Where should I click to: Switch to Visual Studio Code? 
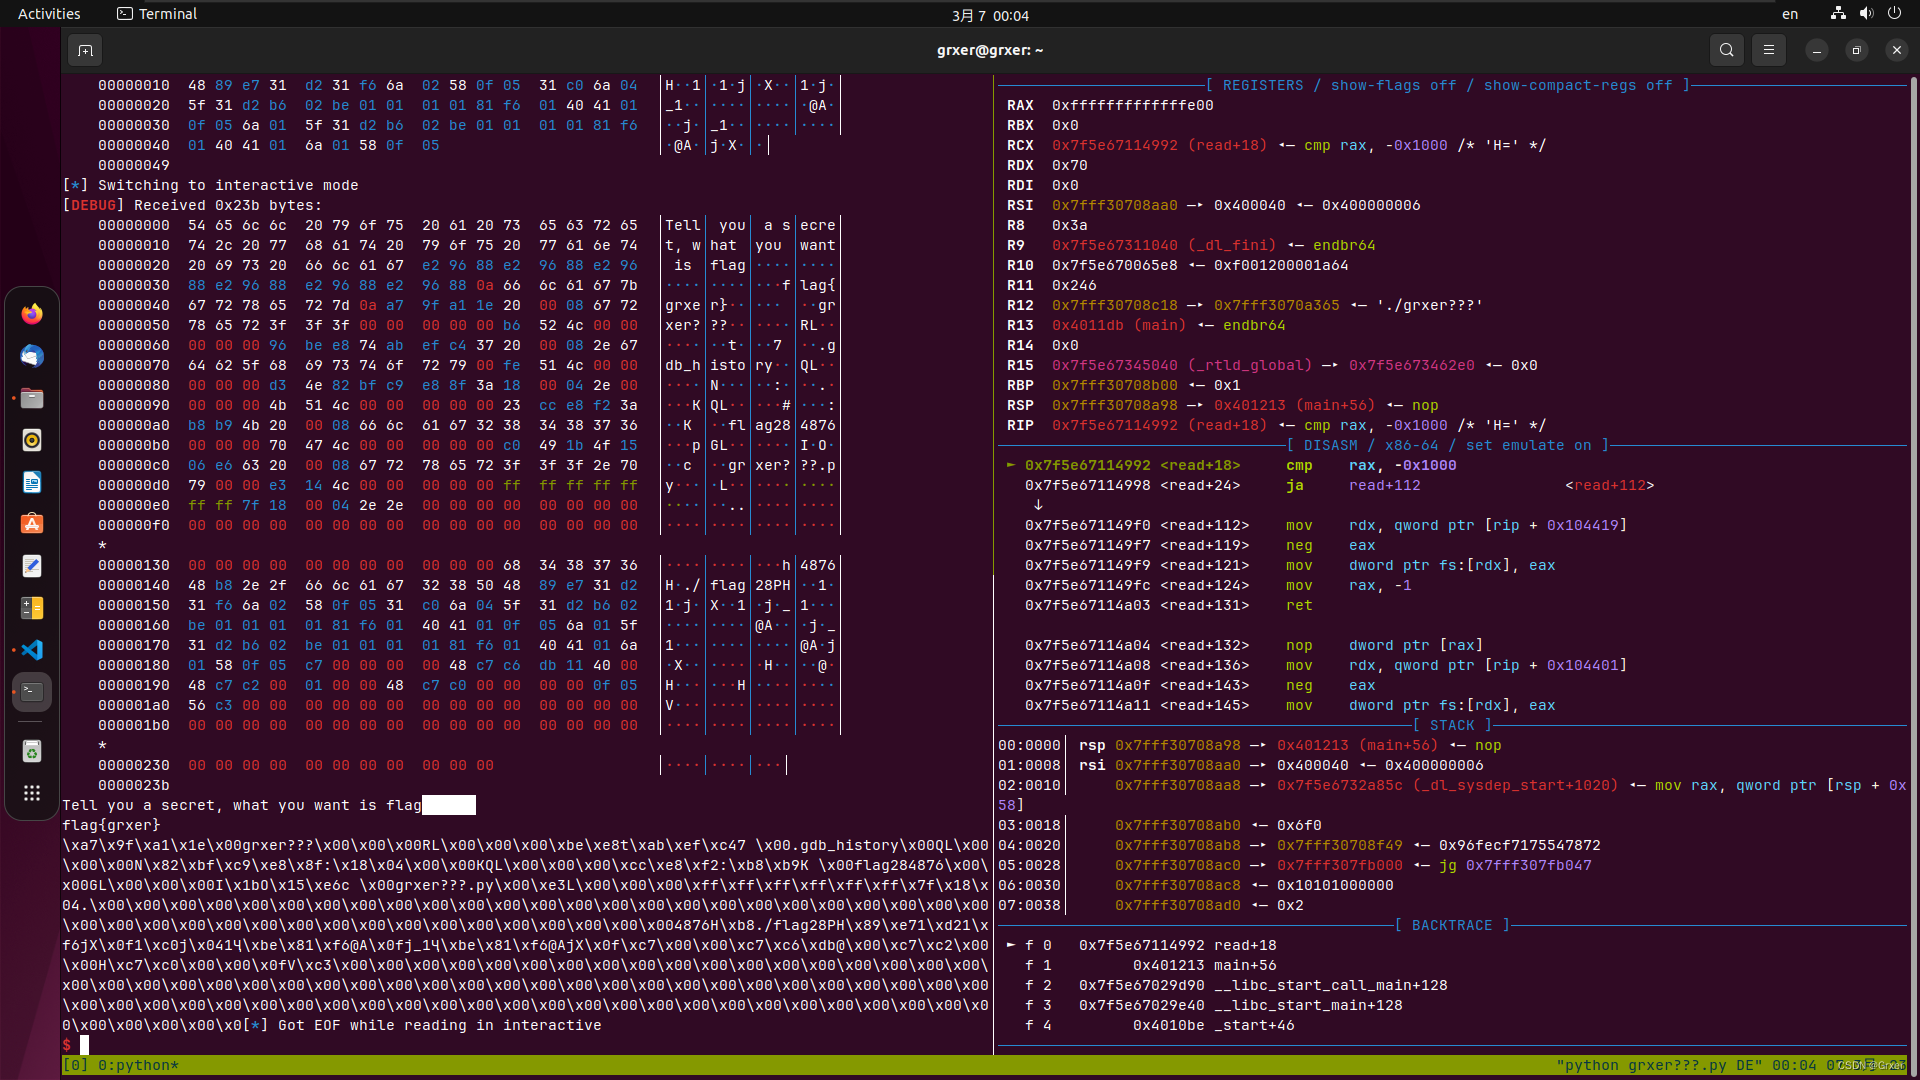32,650
